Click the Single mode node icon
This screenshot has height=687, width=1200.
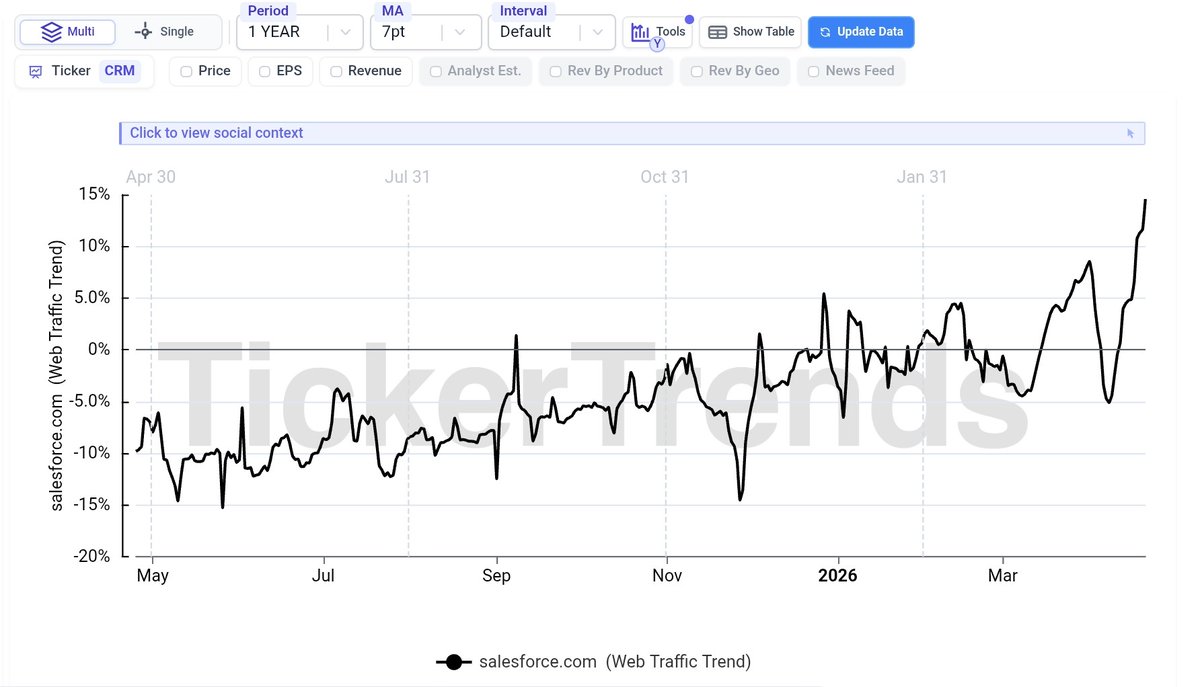coord(143,32)
